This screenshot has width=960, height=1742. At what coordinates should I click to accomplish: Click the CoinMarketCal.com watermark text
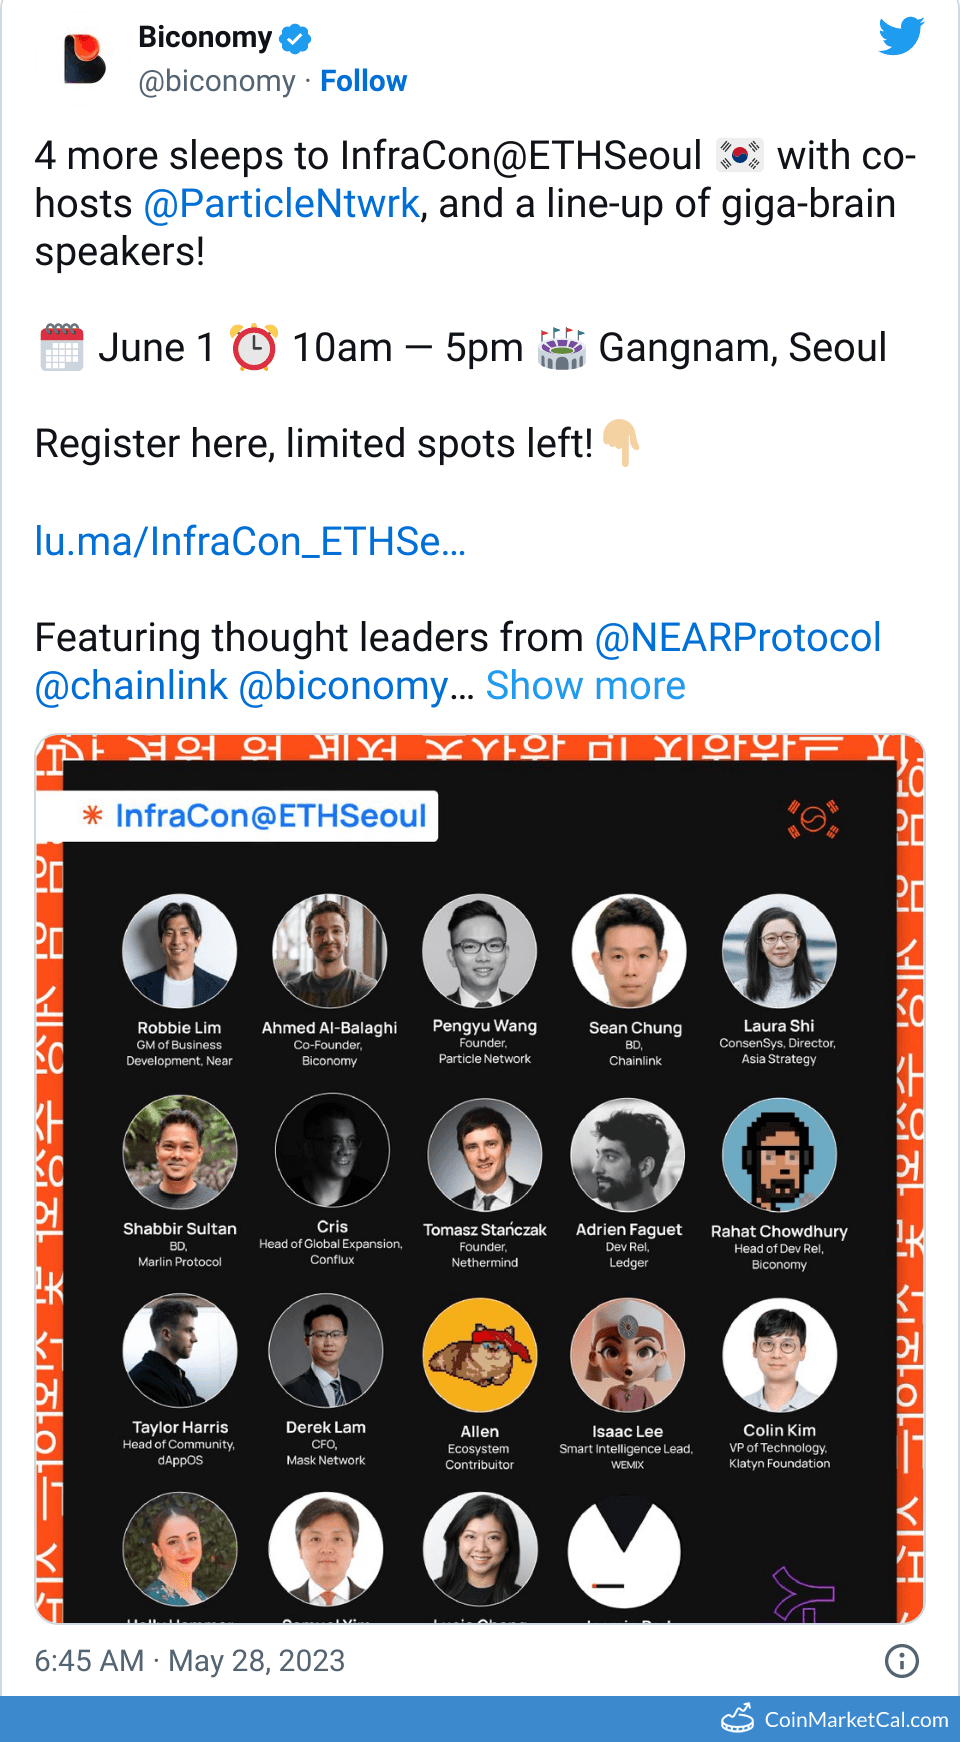[x=856, y=1720]
